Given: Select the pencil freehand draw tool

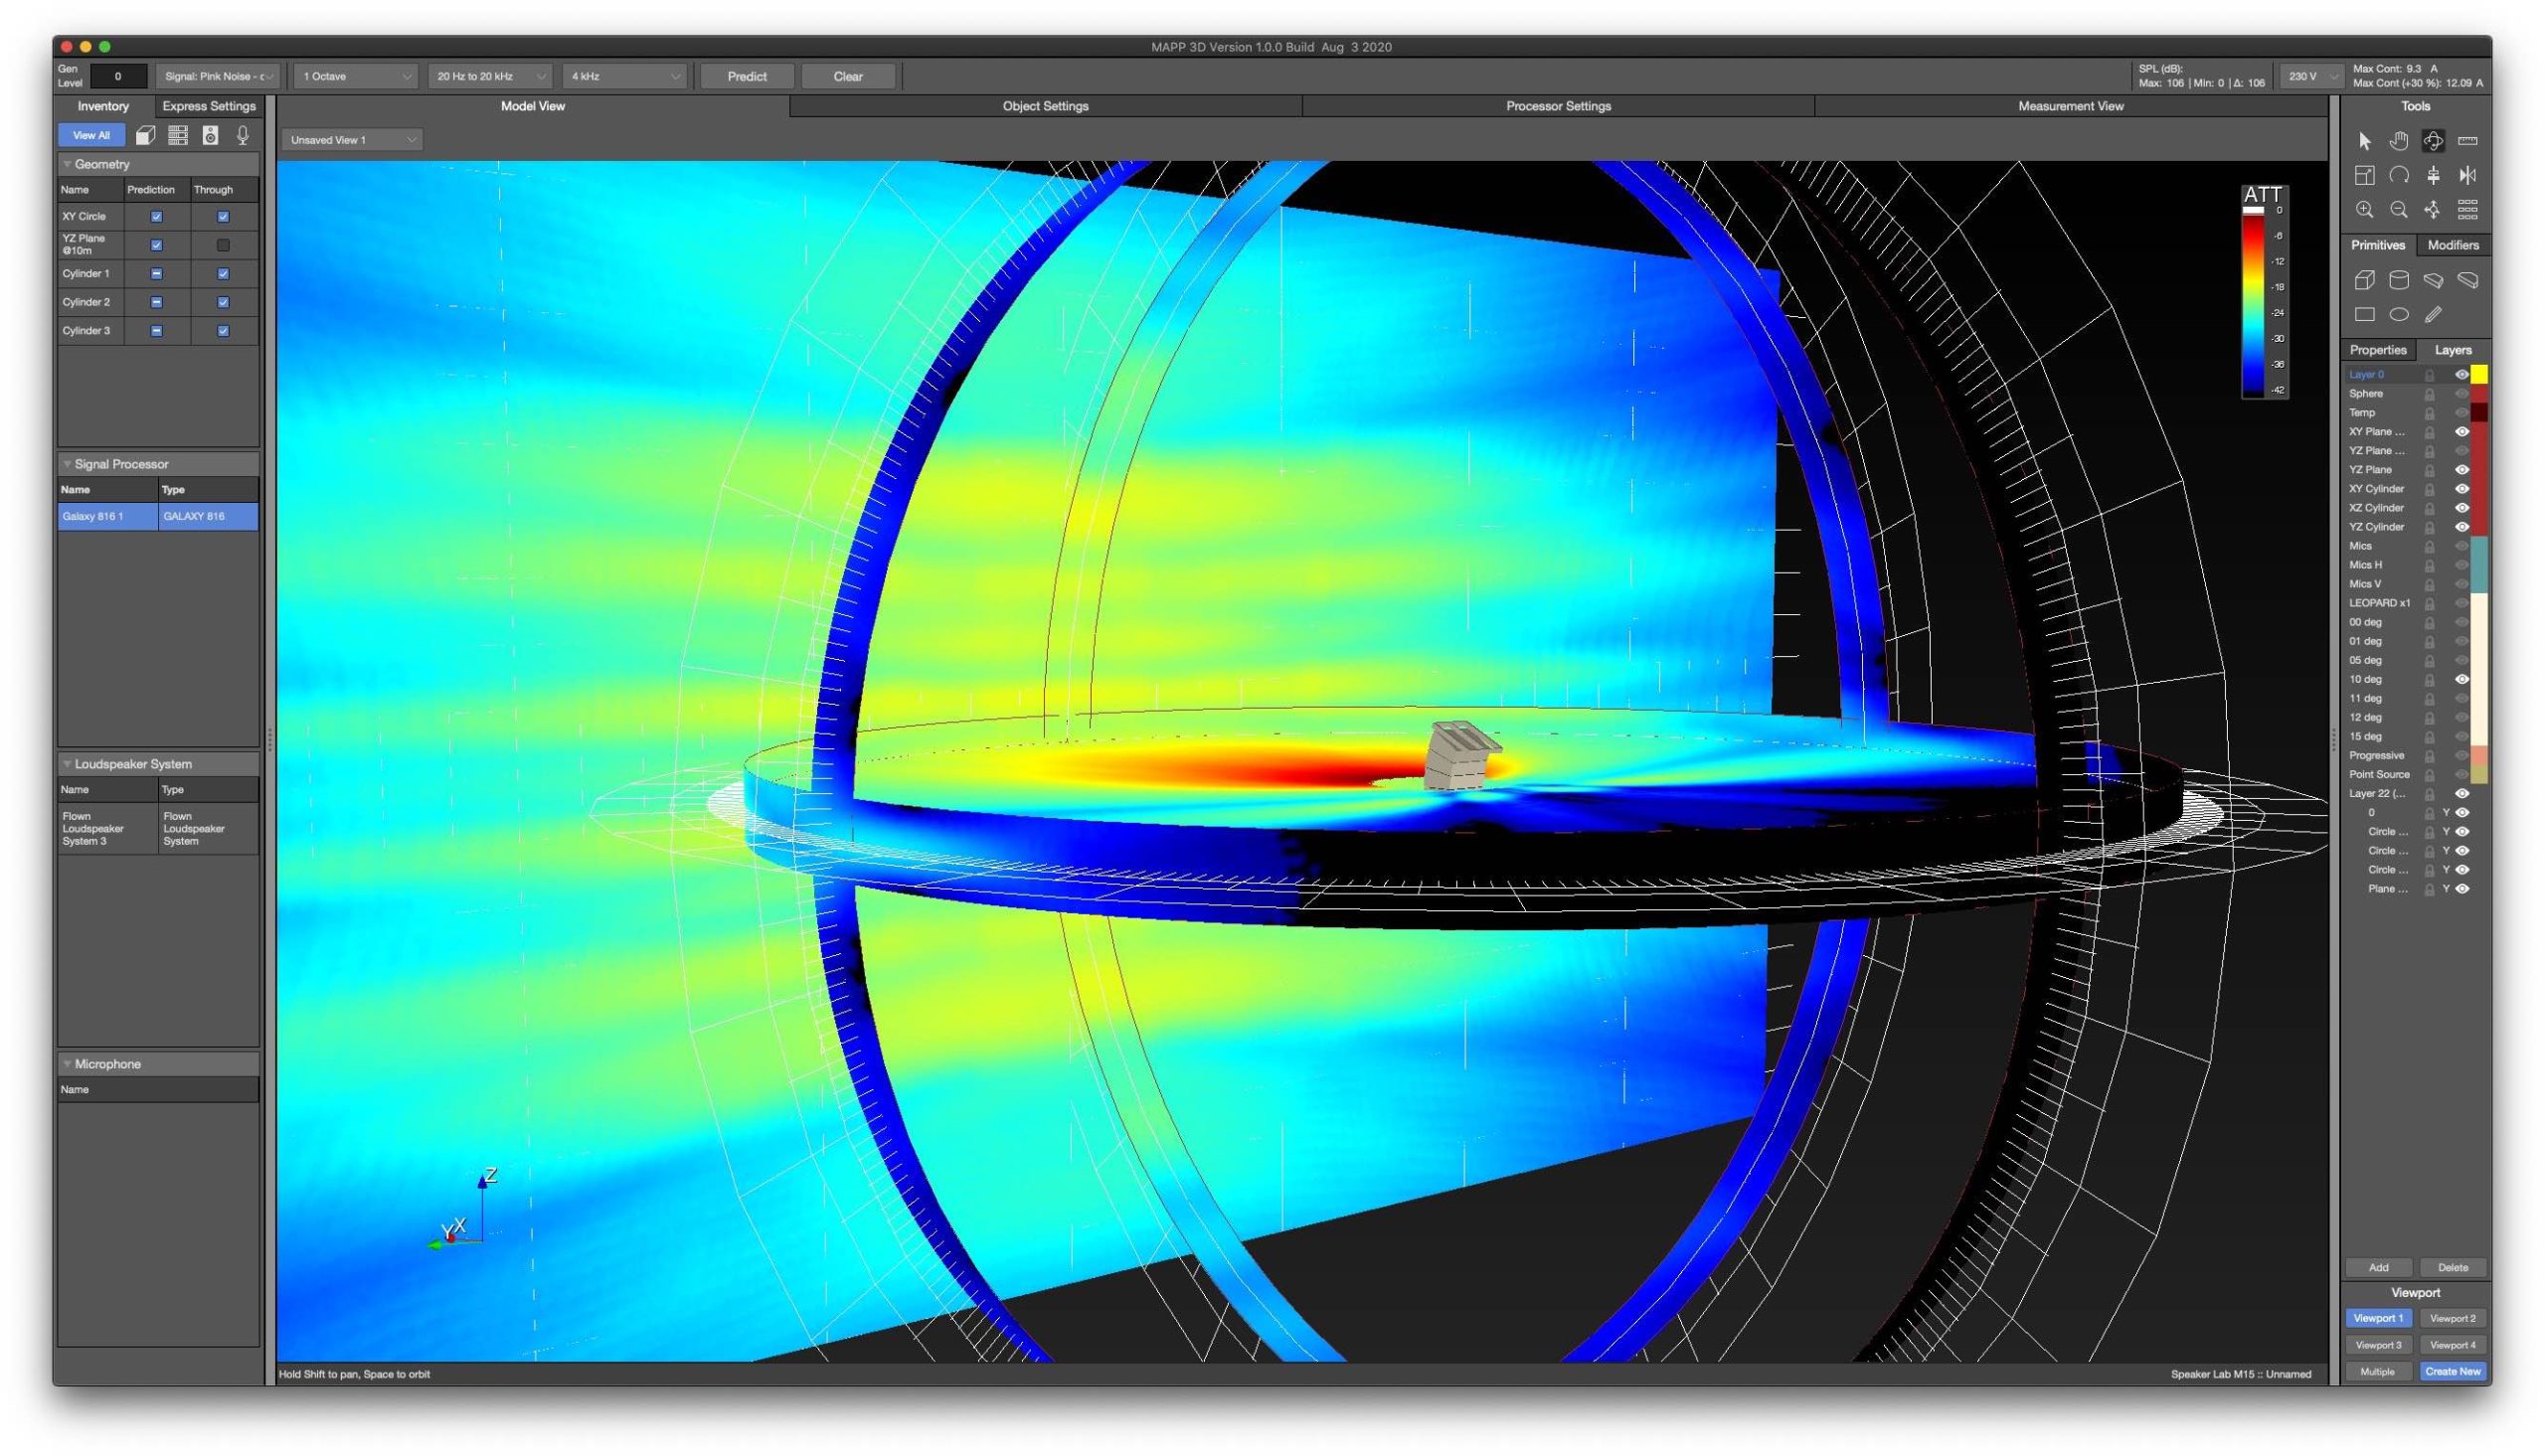Looking at the screenshot, I should [x=2433, y=314].
